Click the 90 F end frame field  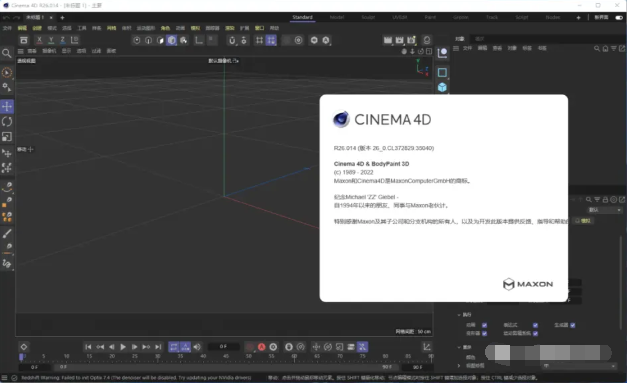[417, 367]
